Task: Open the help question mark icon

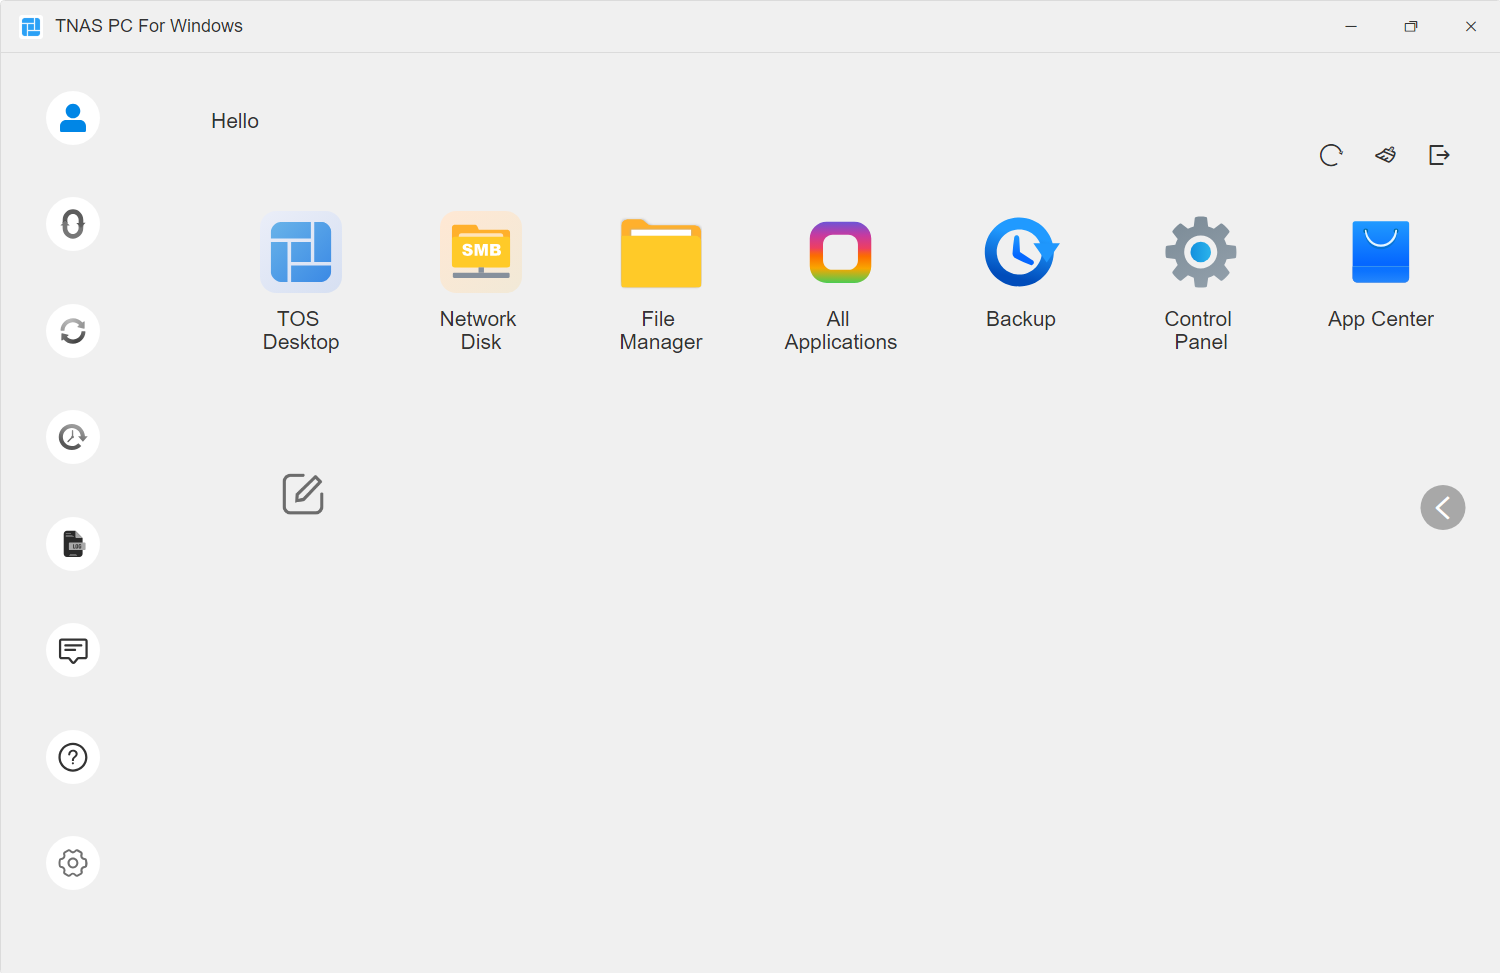Action: pyautogui.click(x=73, y=757)
